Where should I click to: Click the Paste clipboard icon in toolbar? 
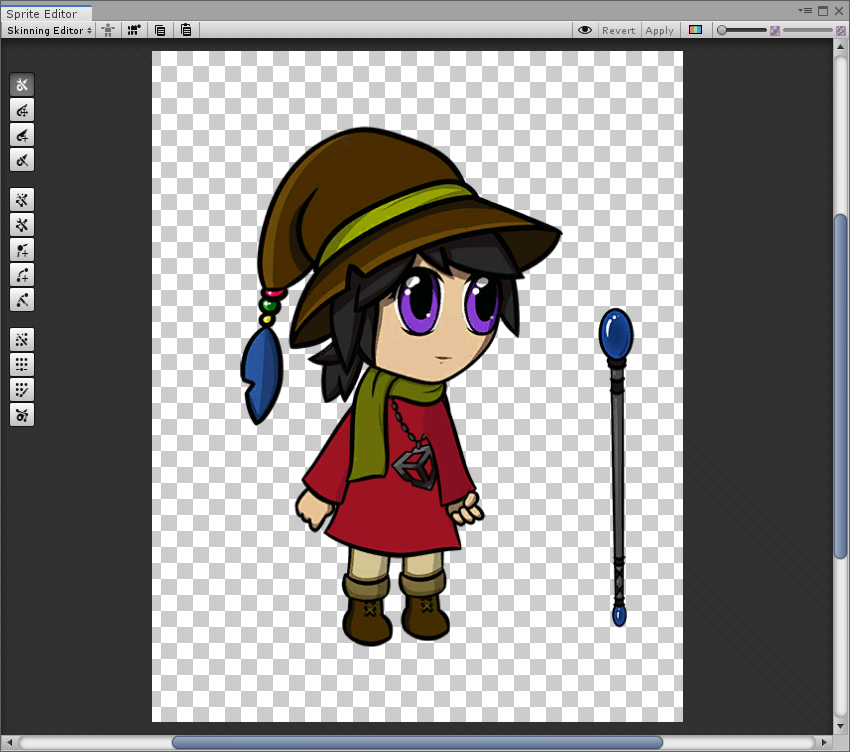(x=186, y=30)
